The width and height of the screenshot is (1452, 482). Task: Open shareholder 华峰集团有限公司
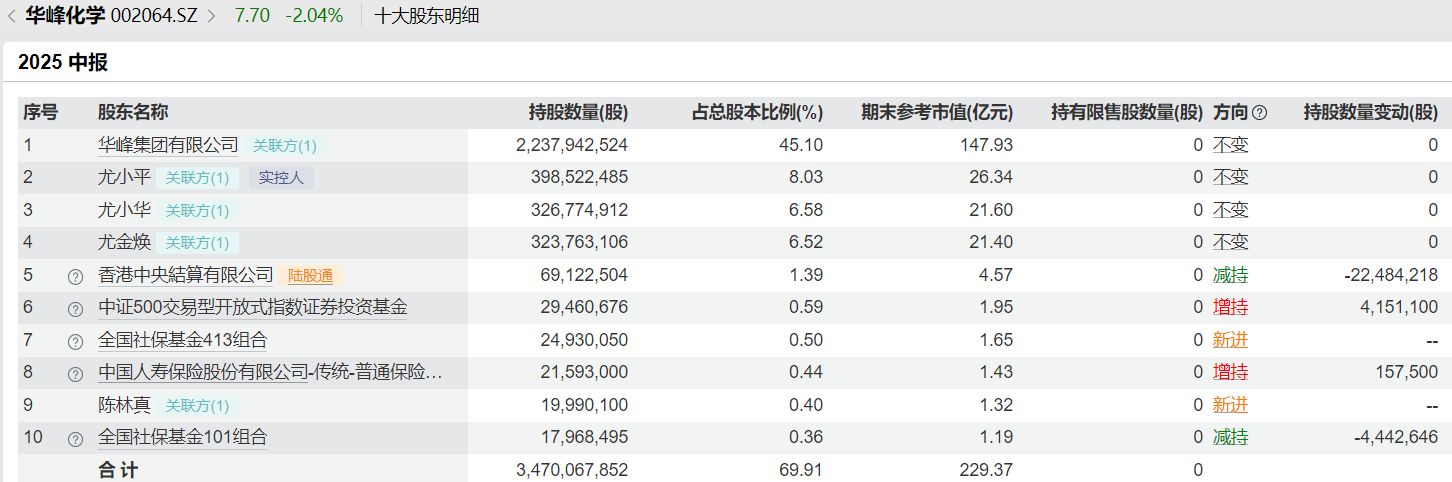tap(168, 145)
